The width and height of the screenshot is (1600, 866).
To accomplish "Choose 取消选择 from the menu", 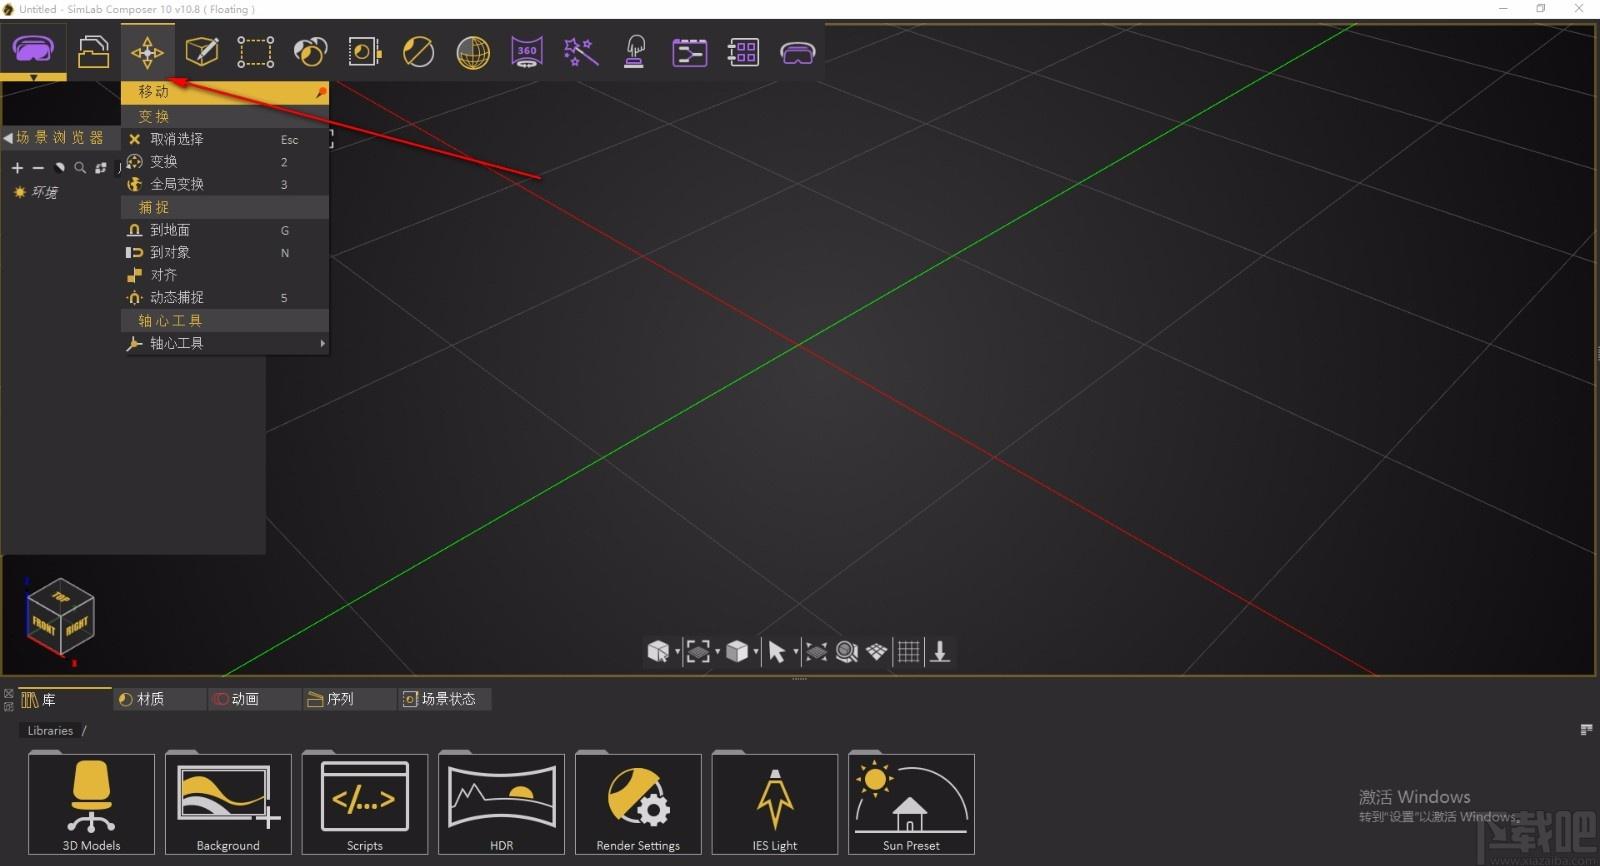I will [x=225, y=139].
